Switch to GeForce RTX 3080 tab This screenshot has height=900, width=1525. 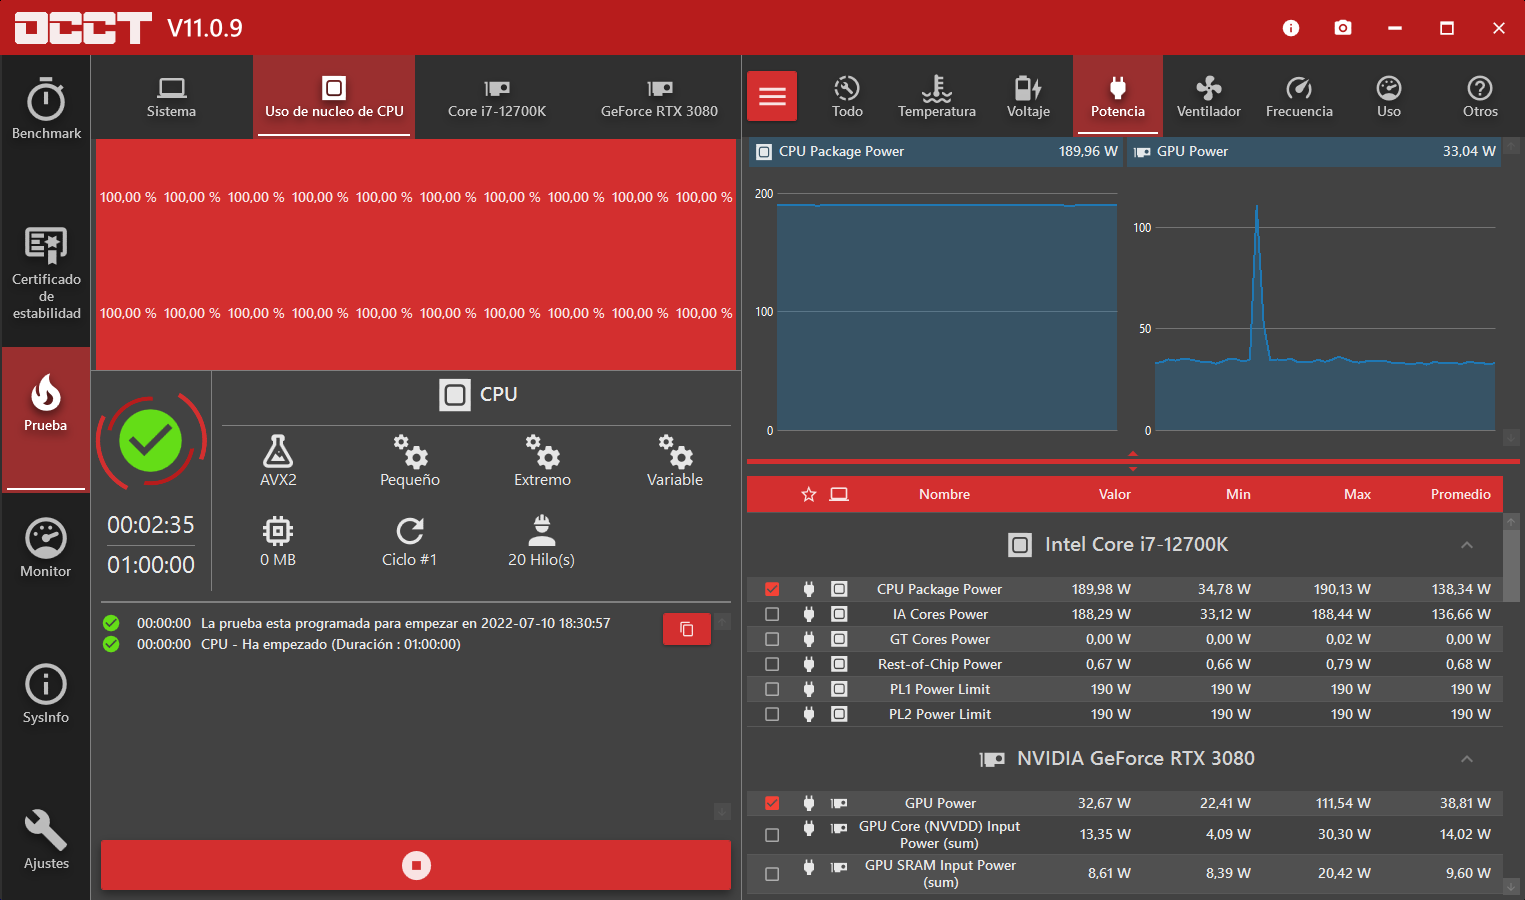[x=659, y=96]
